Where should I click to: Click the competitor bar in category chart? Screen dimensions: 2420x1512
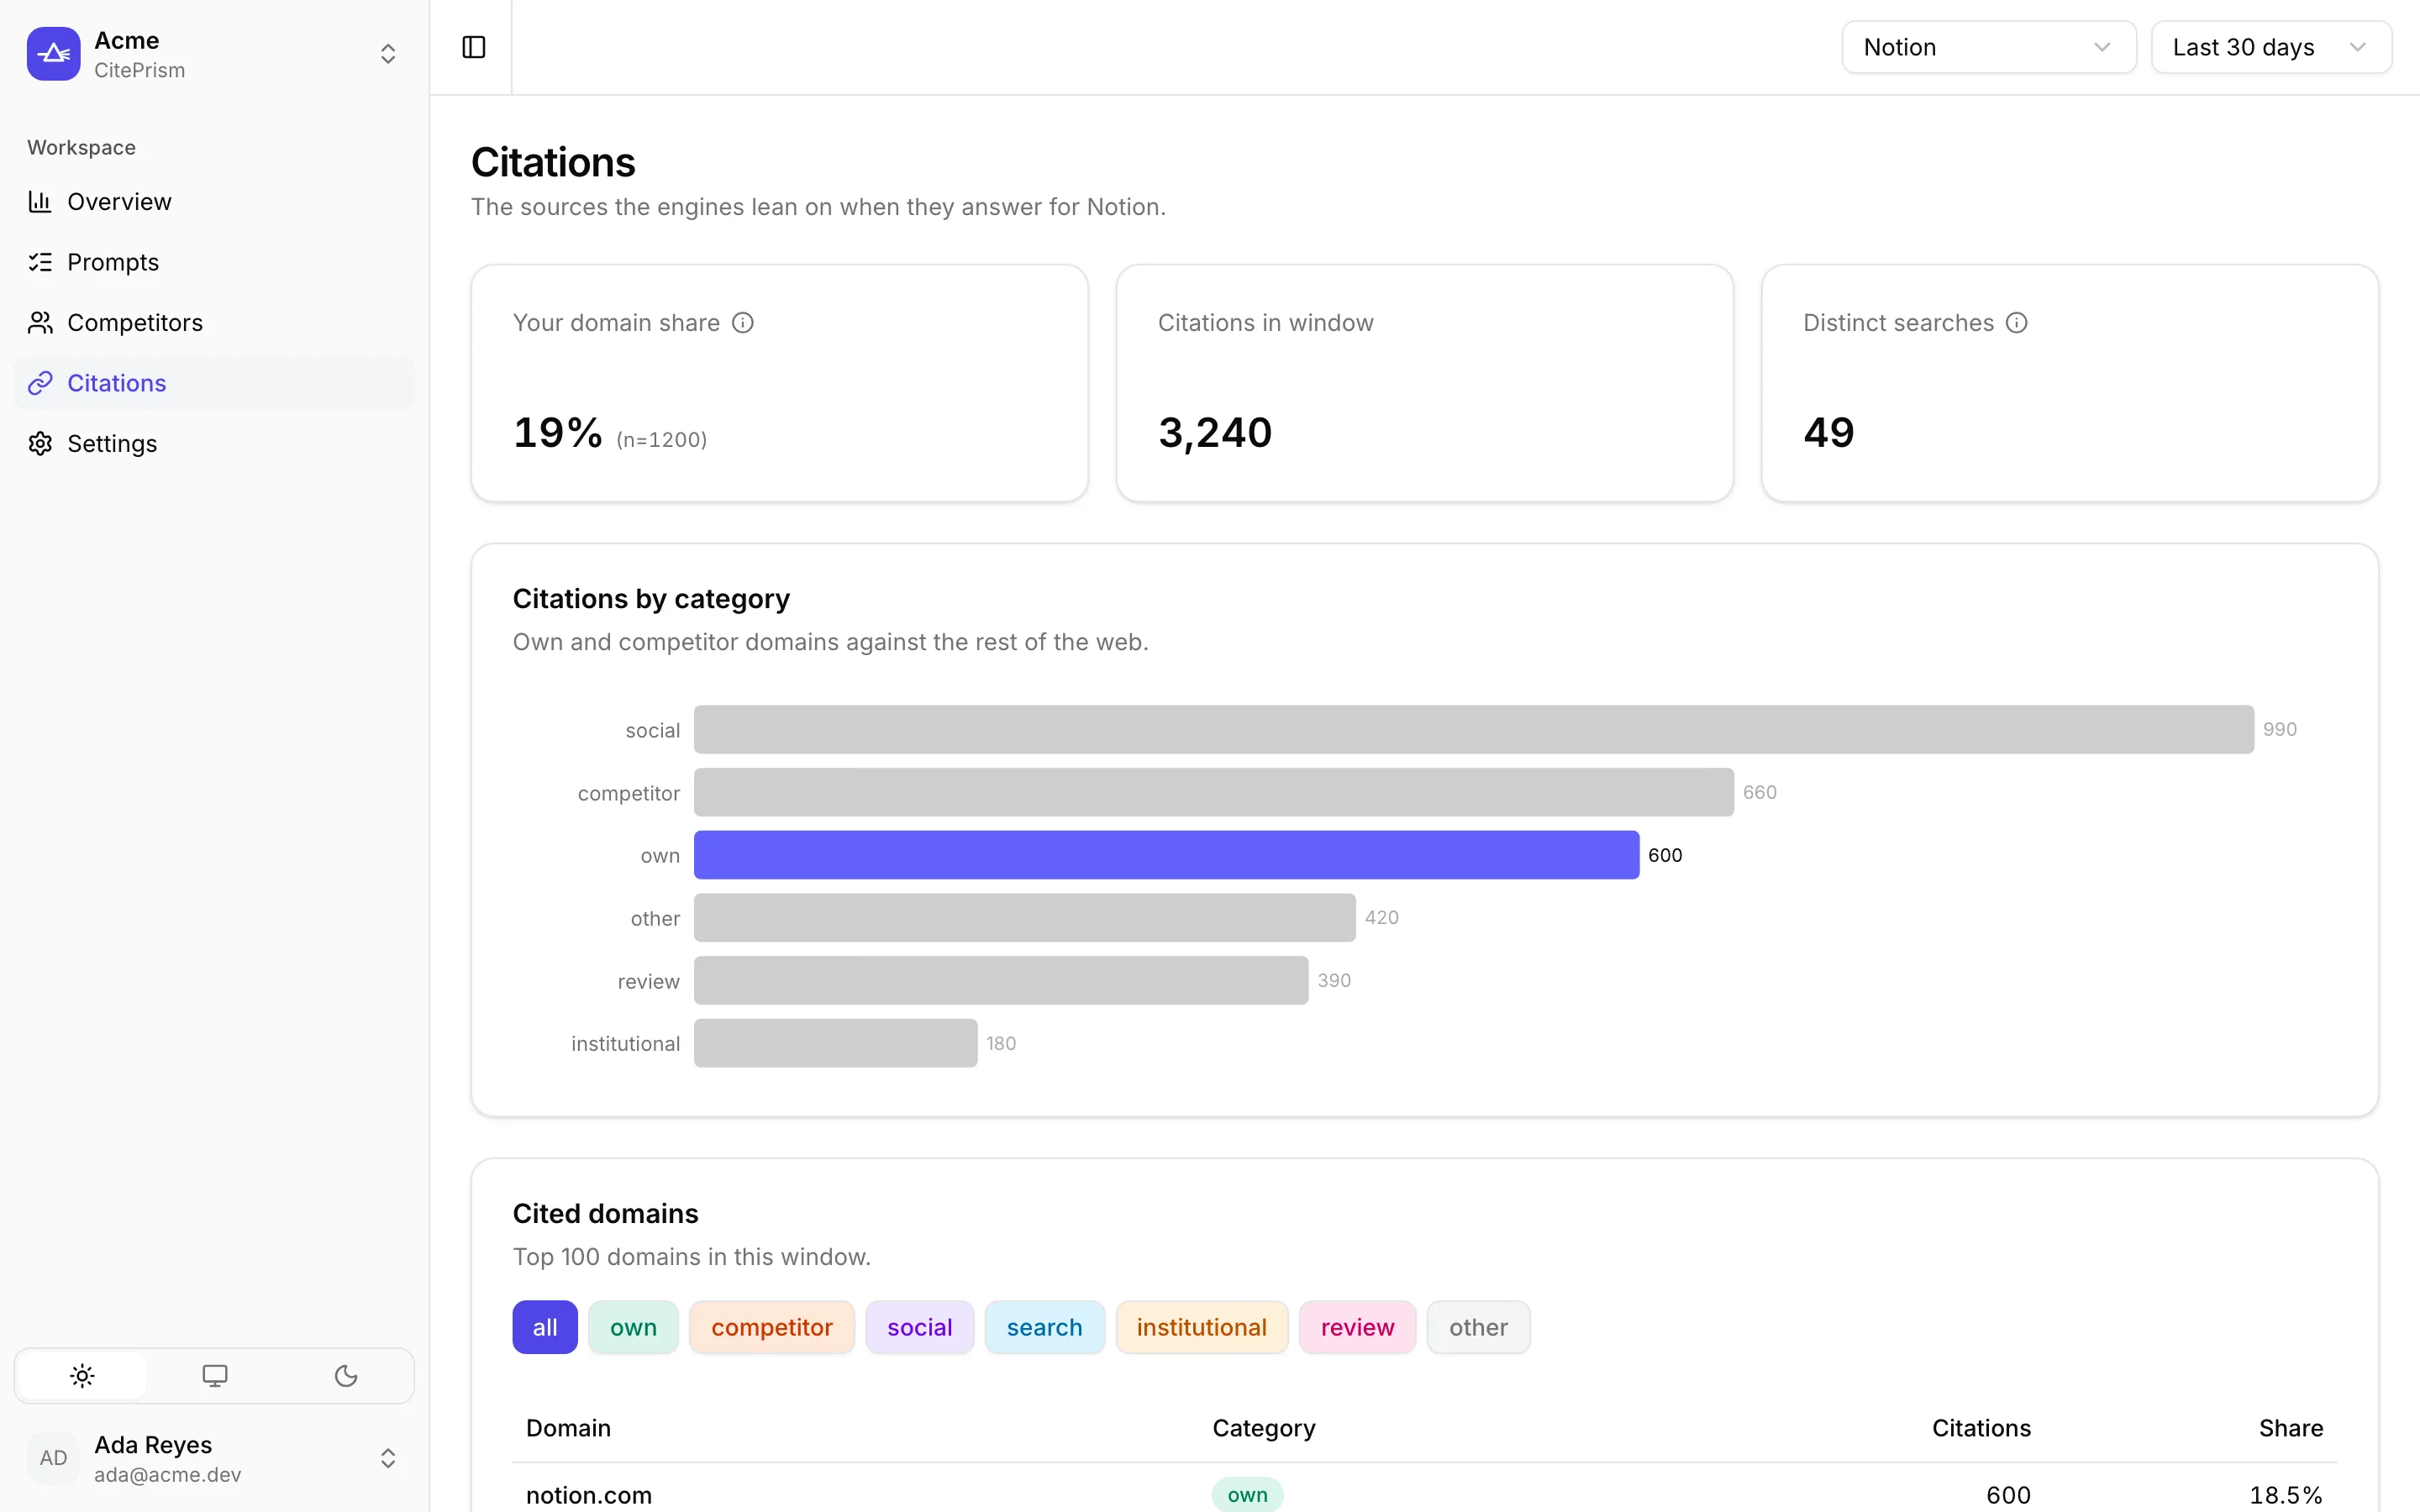(x=1214, y=792)
